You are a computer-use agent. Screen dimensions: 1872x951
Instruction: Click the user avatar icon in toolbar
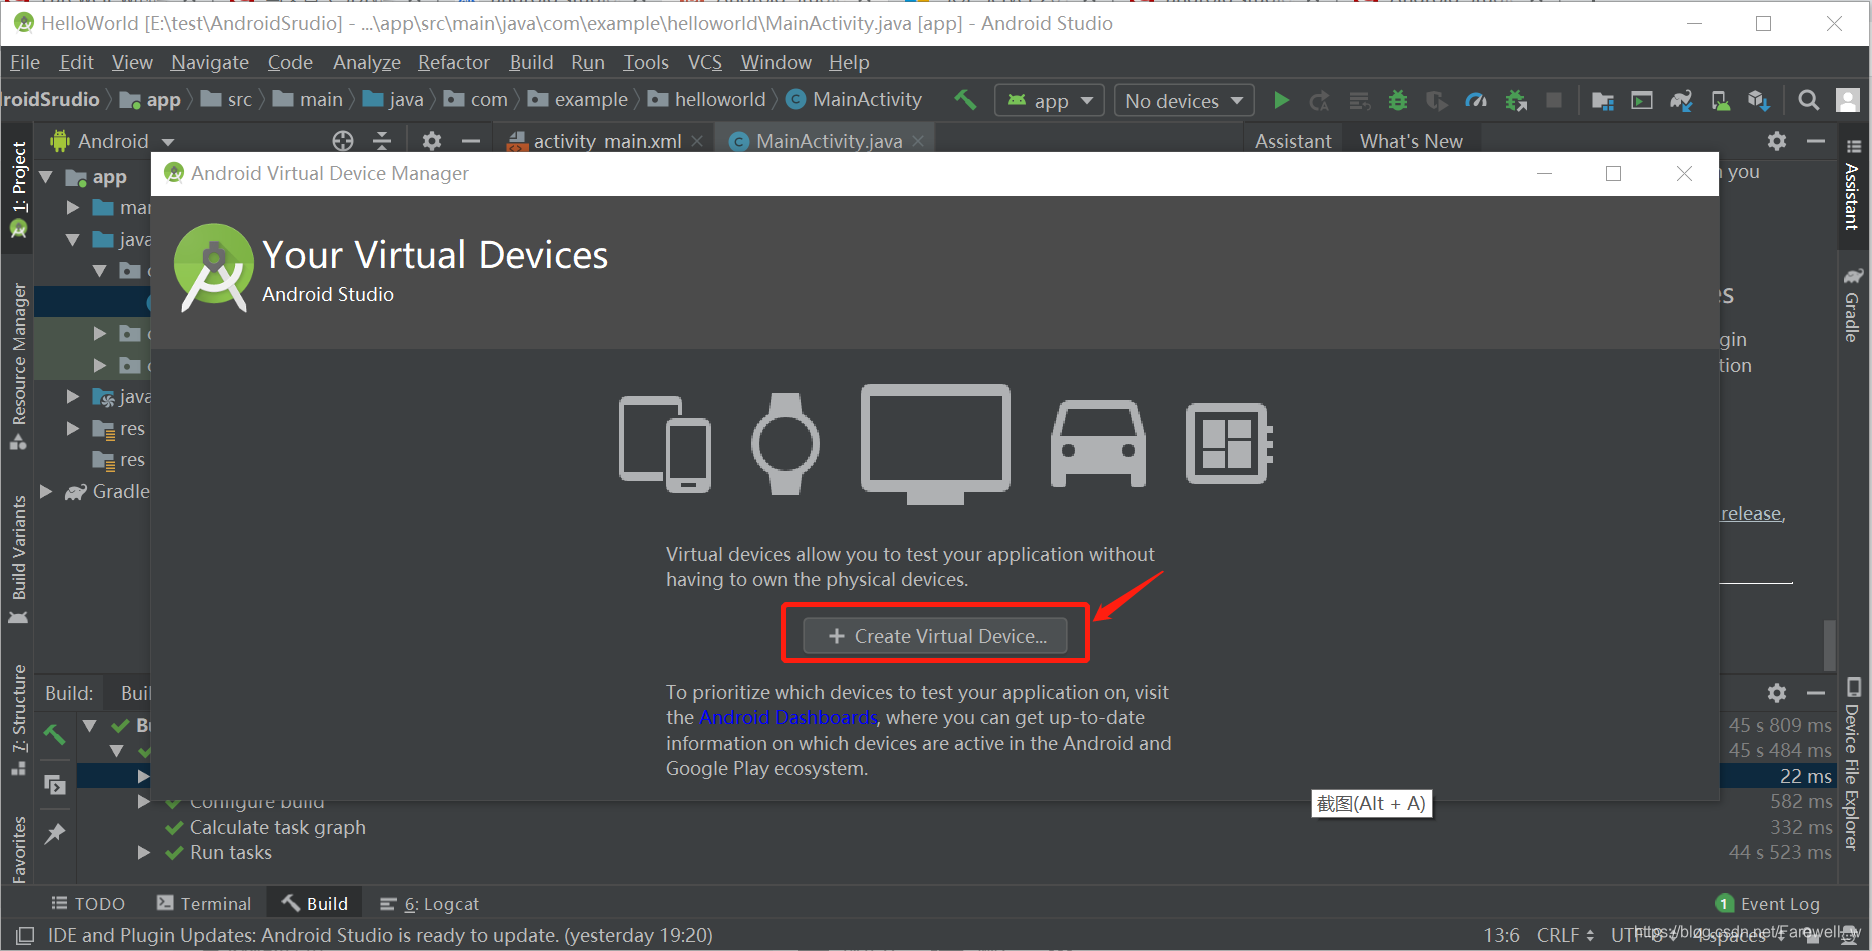[x=1848, y=100]
